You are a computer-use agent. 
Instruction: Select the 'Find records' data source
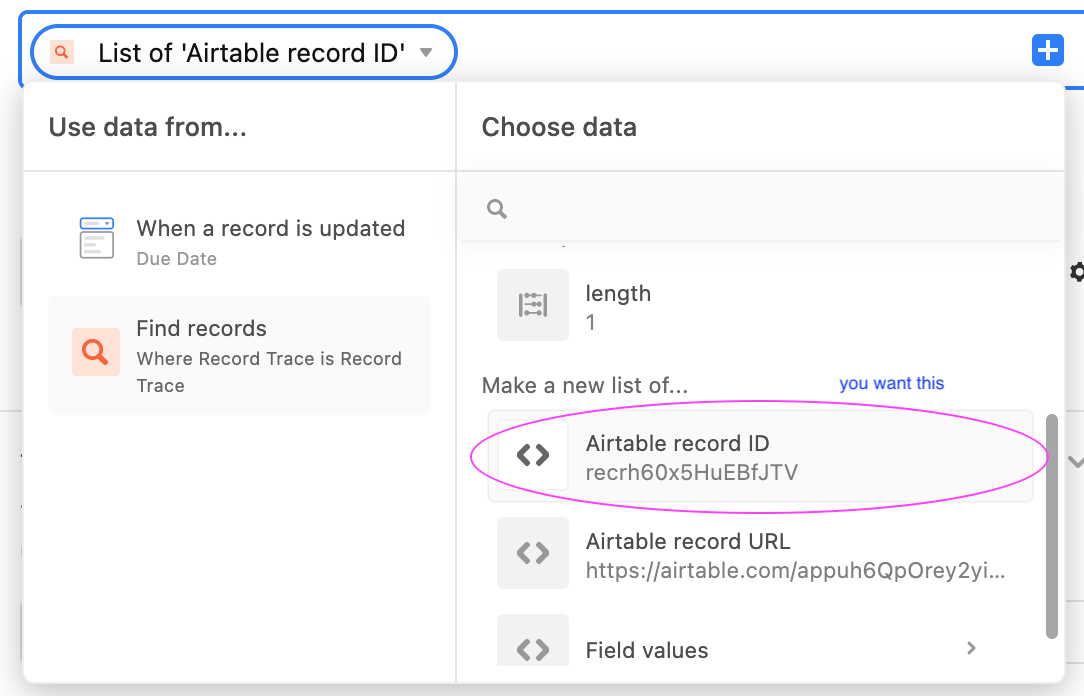(x=240, y=355)
